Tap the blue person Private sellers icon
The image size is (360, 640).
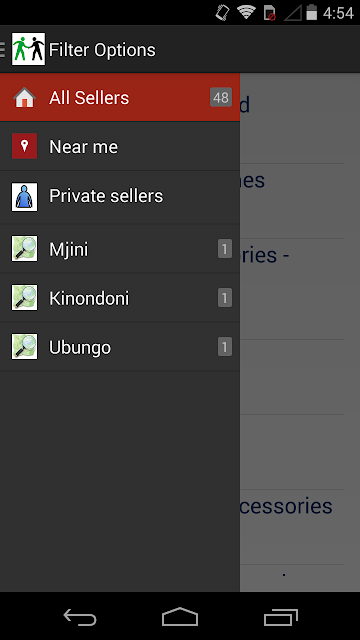click(24, 197)
